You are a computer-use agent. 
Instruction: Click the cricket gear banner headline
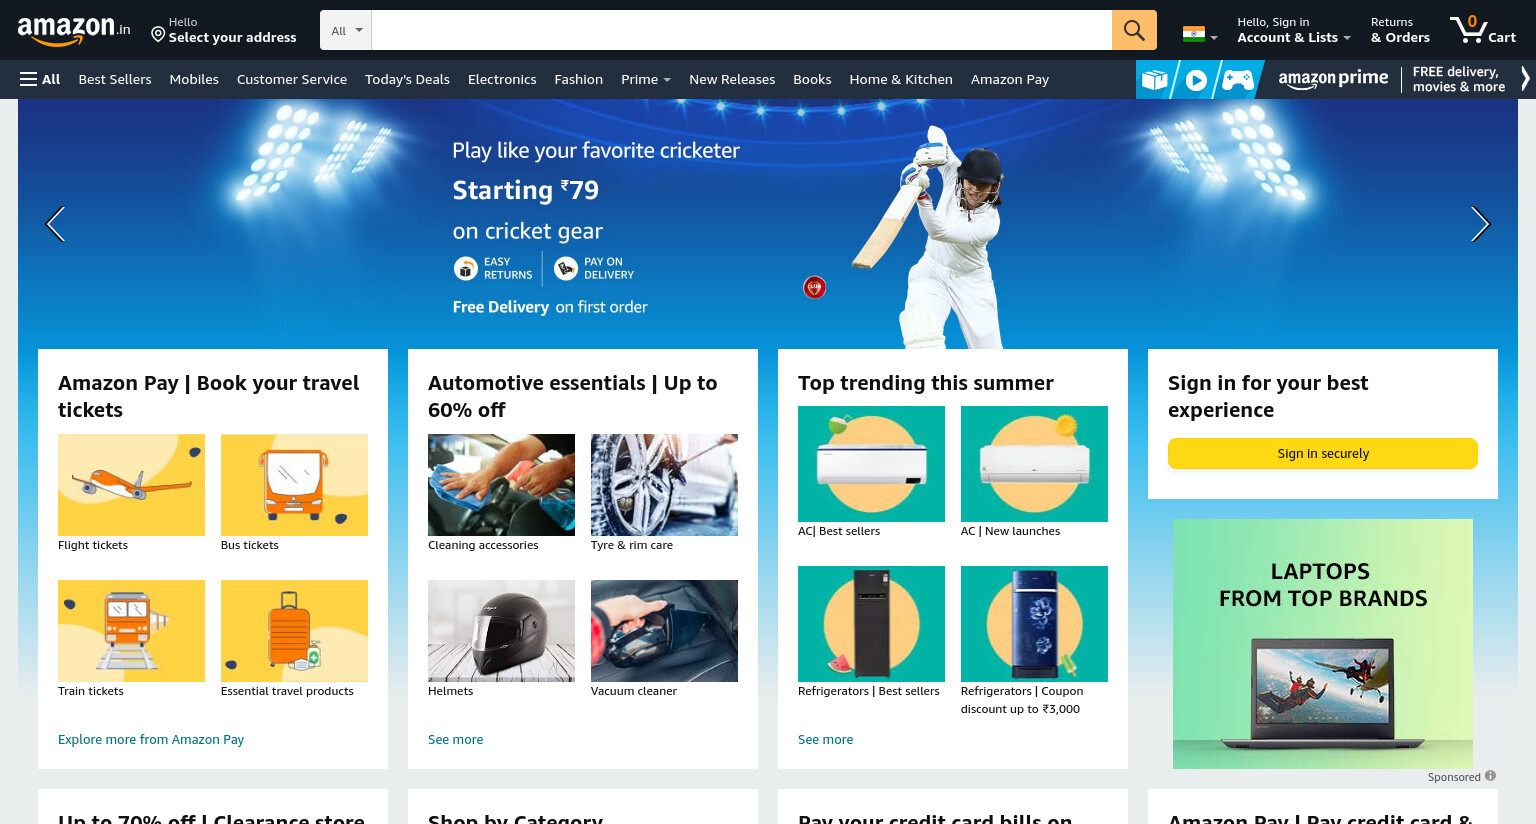596,150
